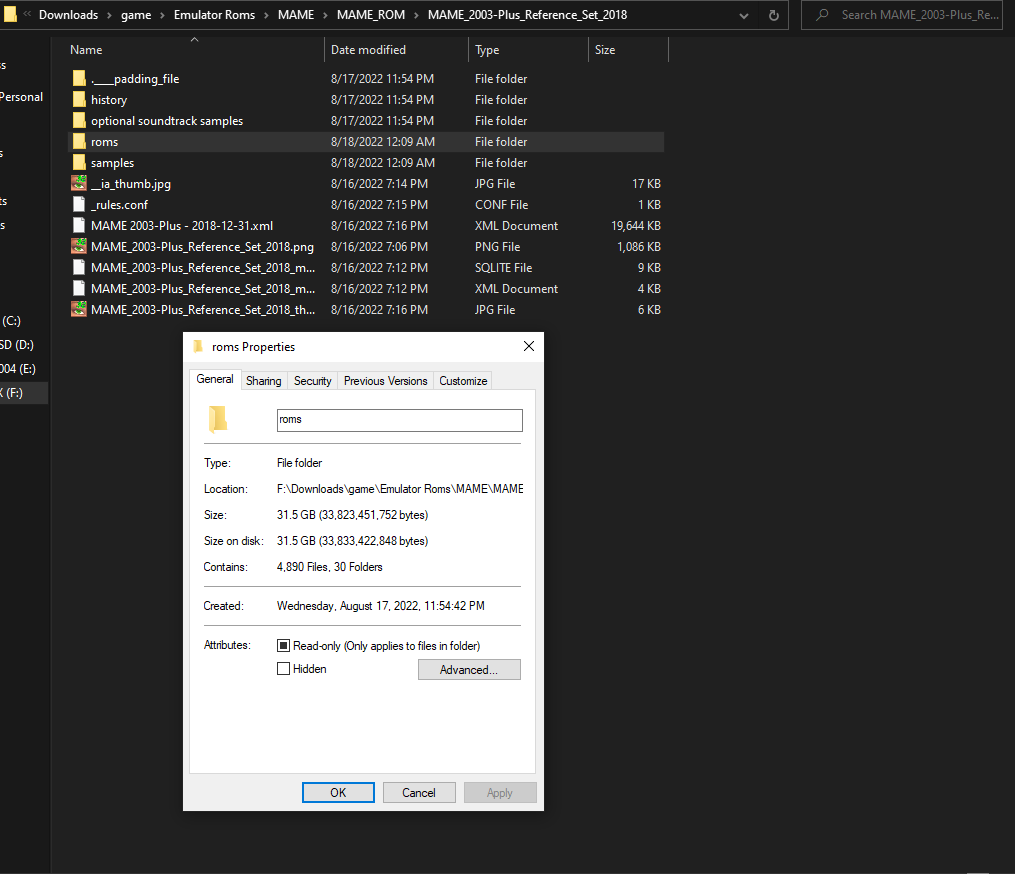Click the 19,644 KB size value
Screen dimensions: 1015x874
[636, 225]
